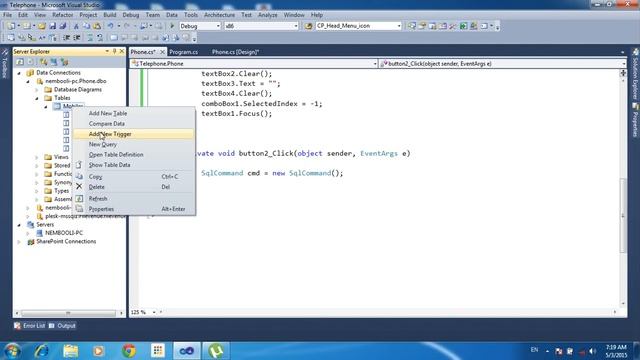The height and width of the screenshot is (360, 640).
Task: Choose Properties in the context menu
Action: [x=133, y=209]
